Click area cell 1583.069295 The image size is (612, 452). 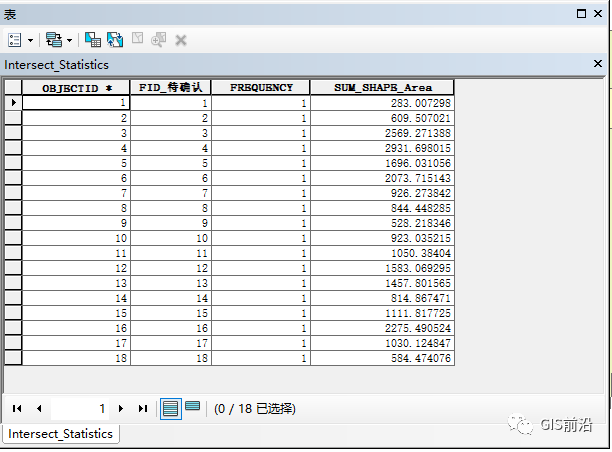point(382,268)
